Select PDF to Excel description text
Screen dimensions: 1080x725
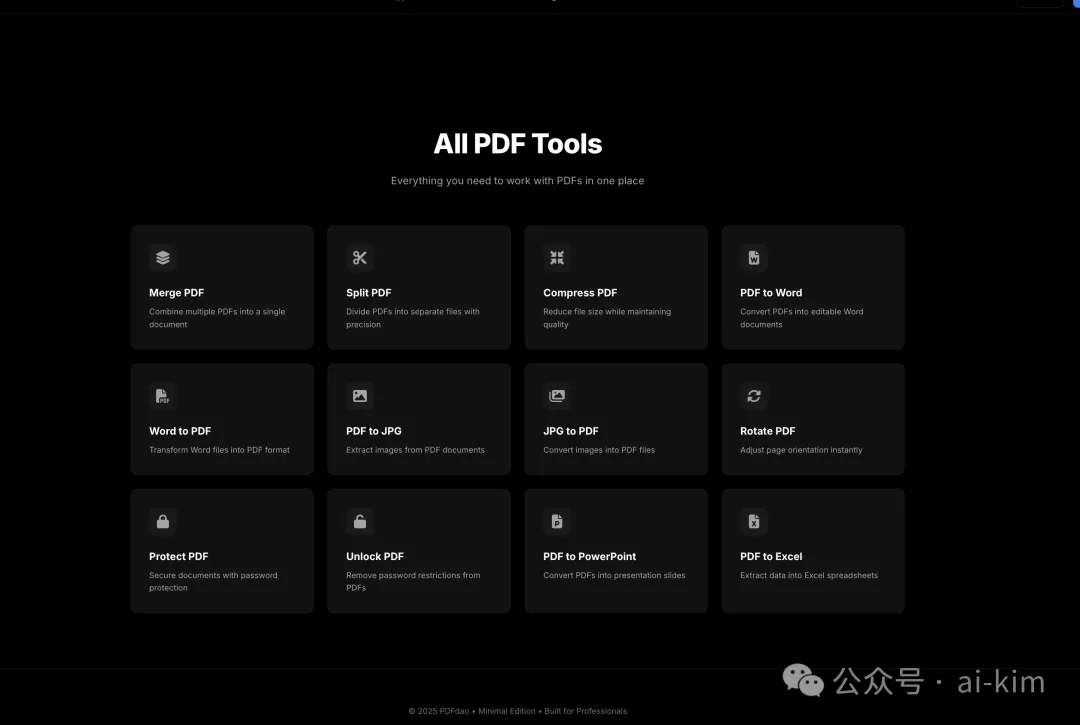[x=809, y=575]
